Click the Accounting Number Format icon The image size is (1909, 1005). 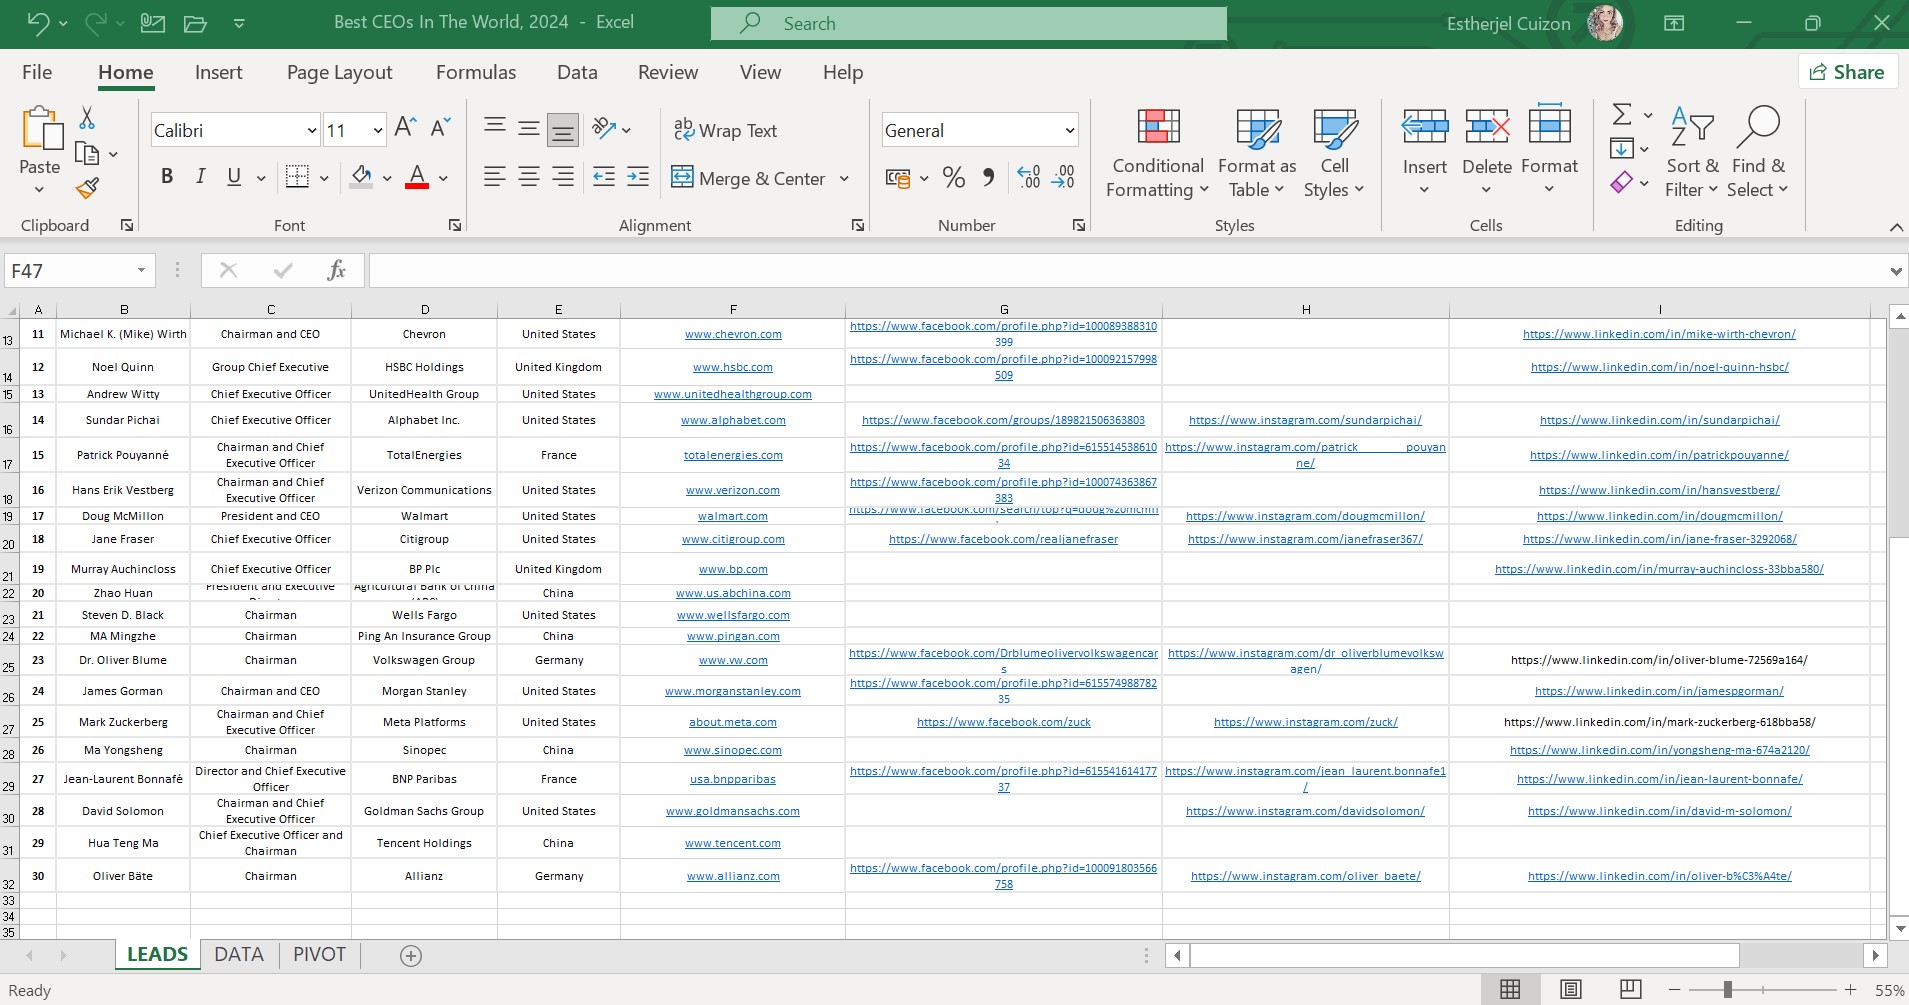898,178
